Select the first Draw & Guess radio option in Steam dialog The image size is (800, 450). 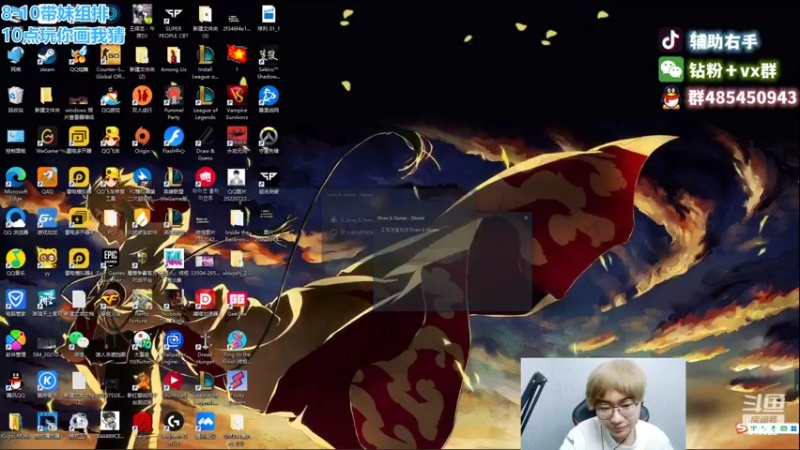point(334,220)
